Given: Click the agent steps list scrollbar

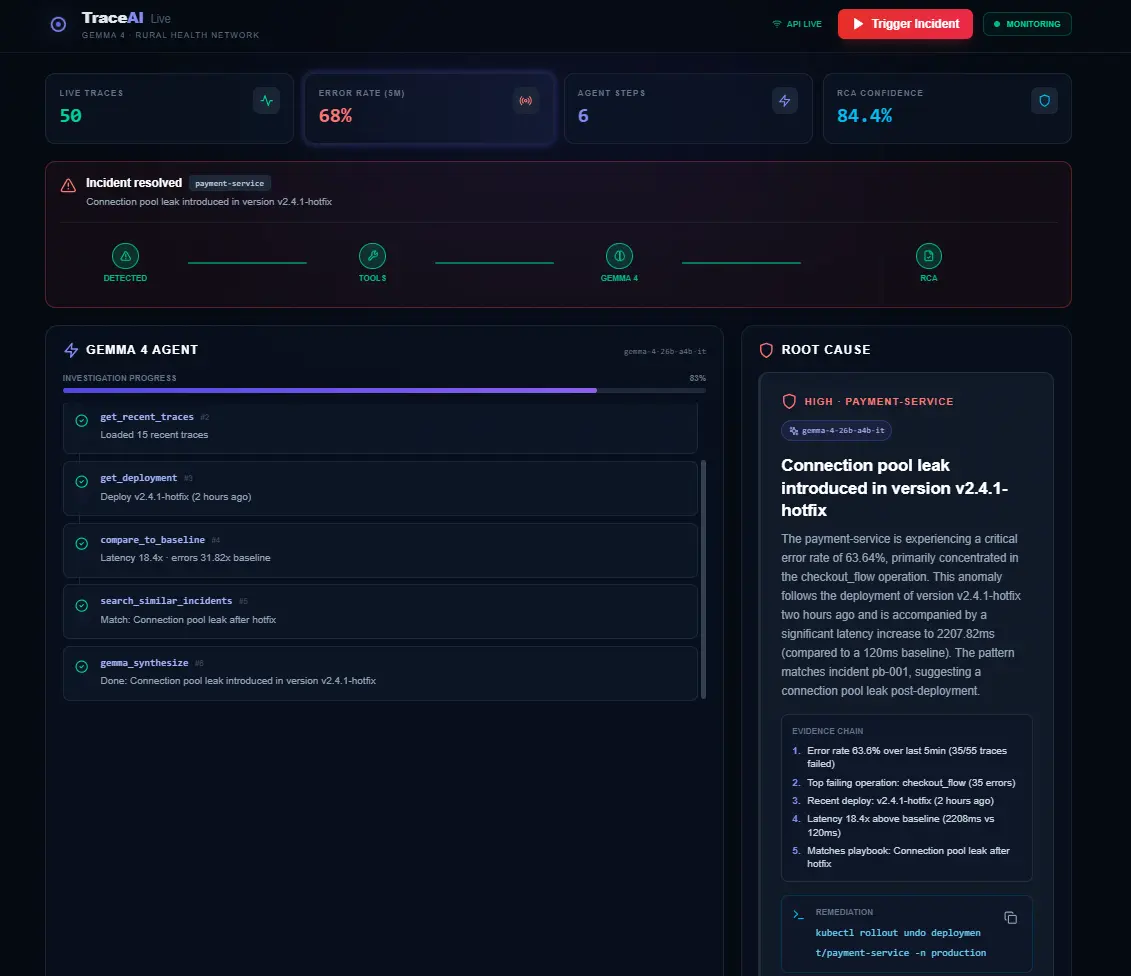Looking at the screenshot, I should [x=703, y=579].
